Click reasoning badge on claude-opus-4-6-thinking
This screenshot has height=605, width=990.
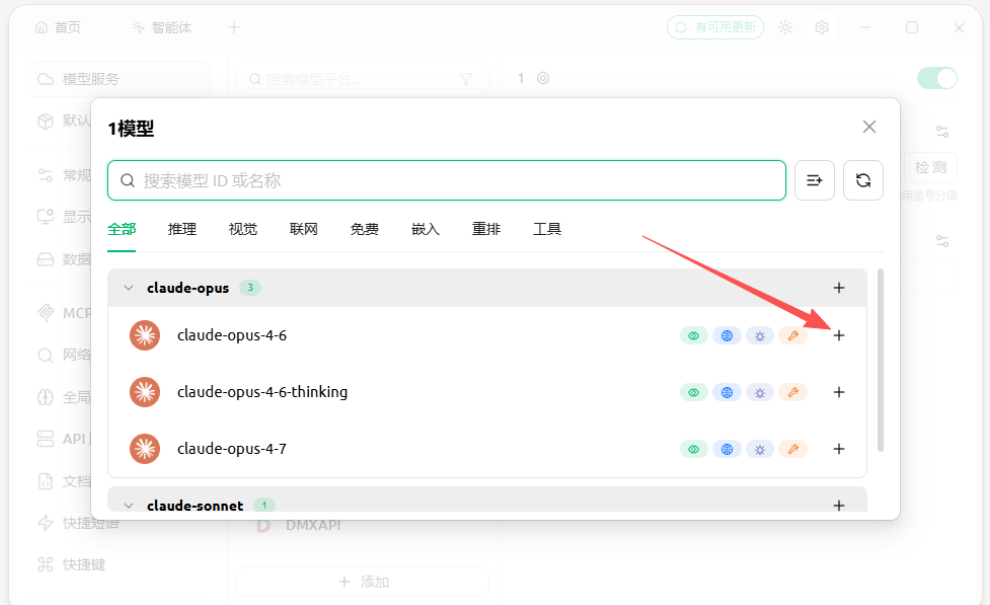tap(760, 393)
